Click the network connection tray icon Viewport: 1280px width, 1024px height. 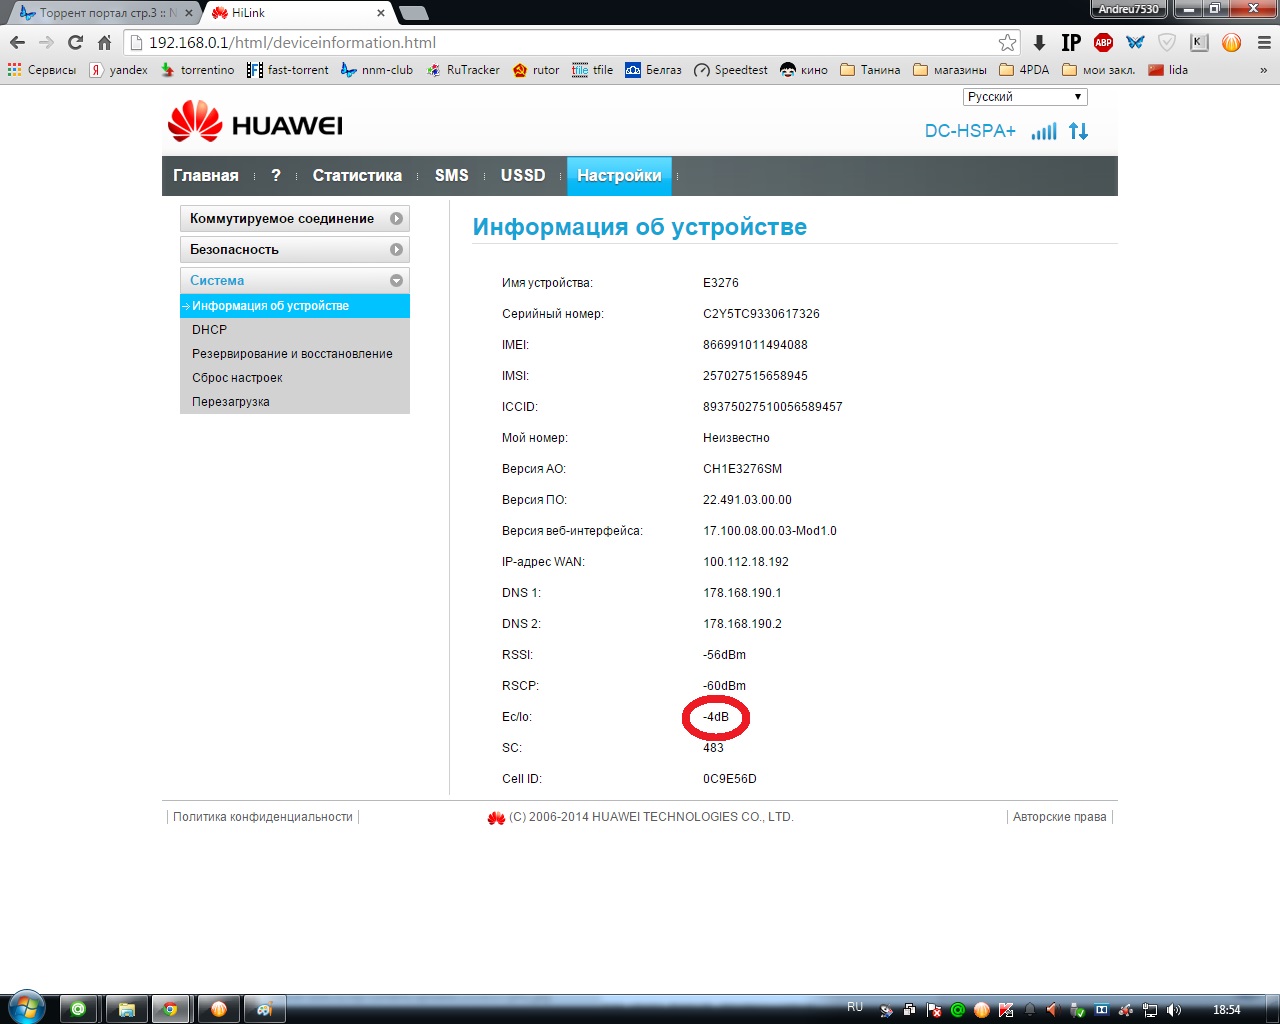pyautogui.click(x=1150, y=1010)
